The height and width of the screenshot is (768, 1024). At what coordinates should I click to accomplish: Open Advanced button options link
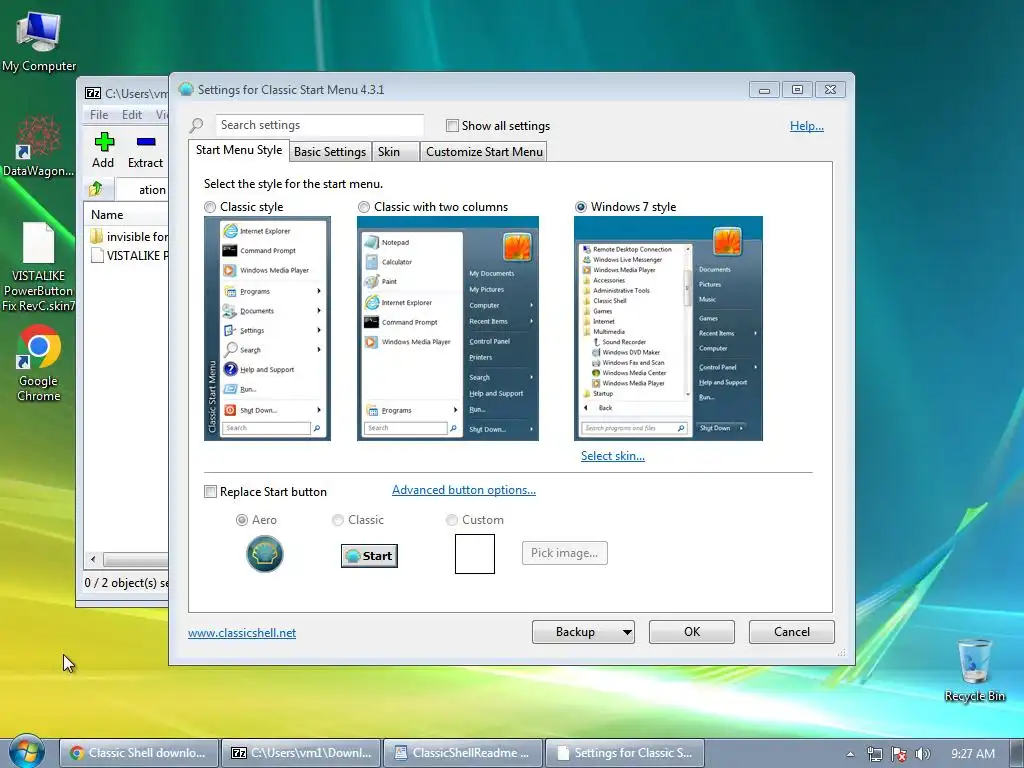pyautogui.click(x=464, y=490)
